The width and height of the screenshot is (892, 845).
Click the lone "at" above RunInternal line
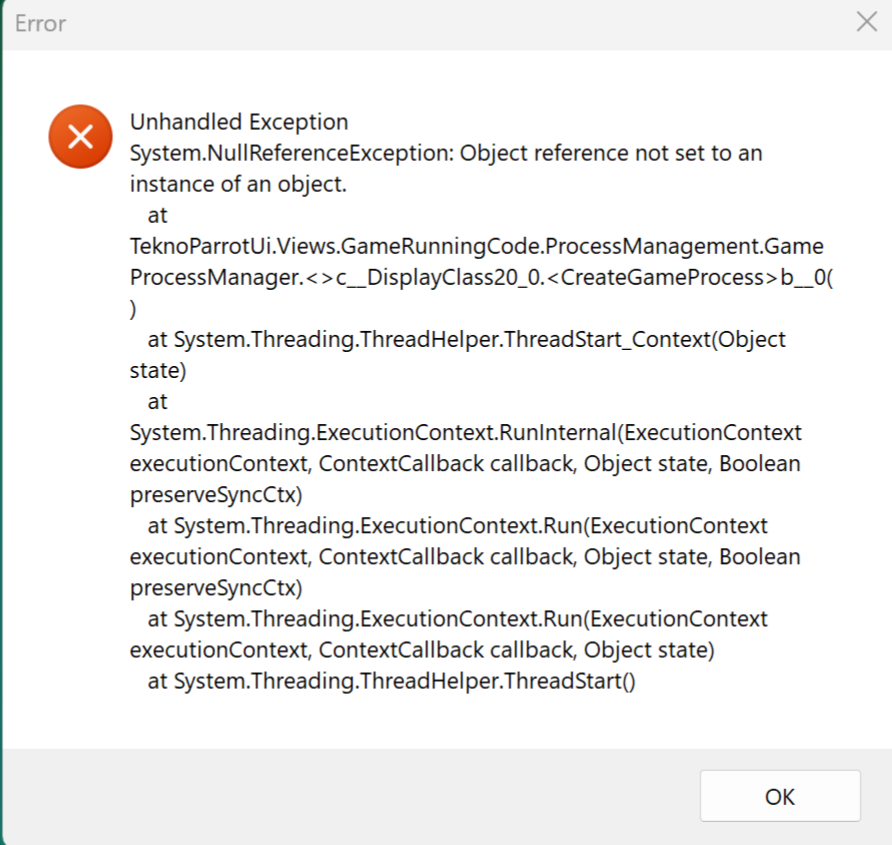tap(157, 401)
